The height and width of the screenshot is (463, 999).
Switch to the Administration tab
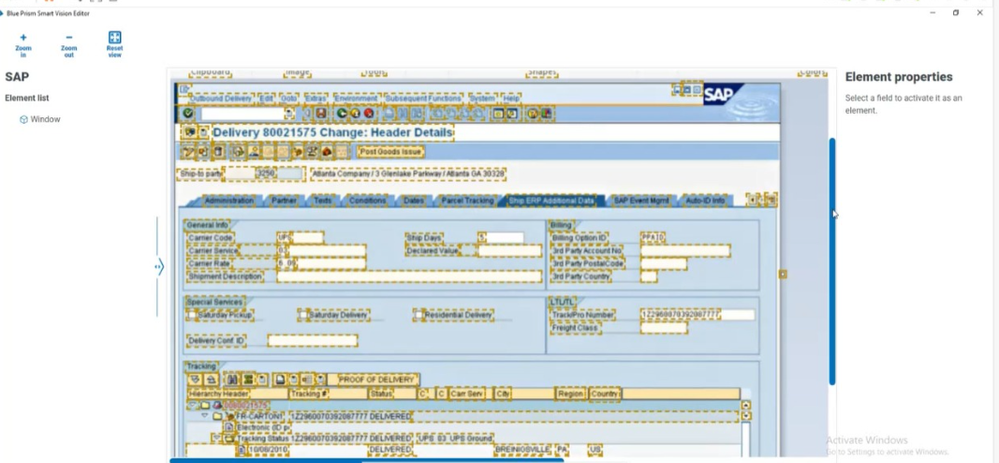pyautogui.click(x=229, y=201)
